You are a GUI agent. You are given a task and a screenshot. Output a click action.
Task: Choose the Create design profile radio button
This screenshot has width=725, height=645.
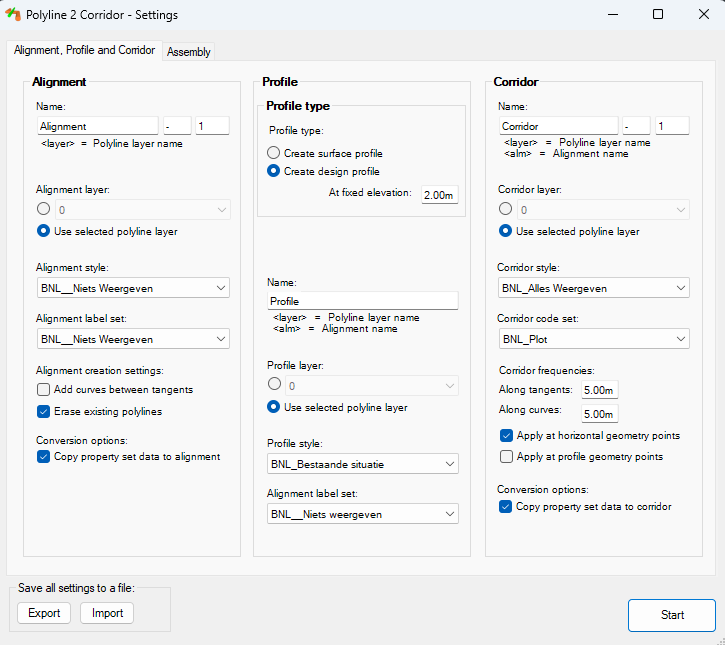pyautogui.click(x=274, y=171)
